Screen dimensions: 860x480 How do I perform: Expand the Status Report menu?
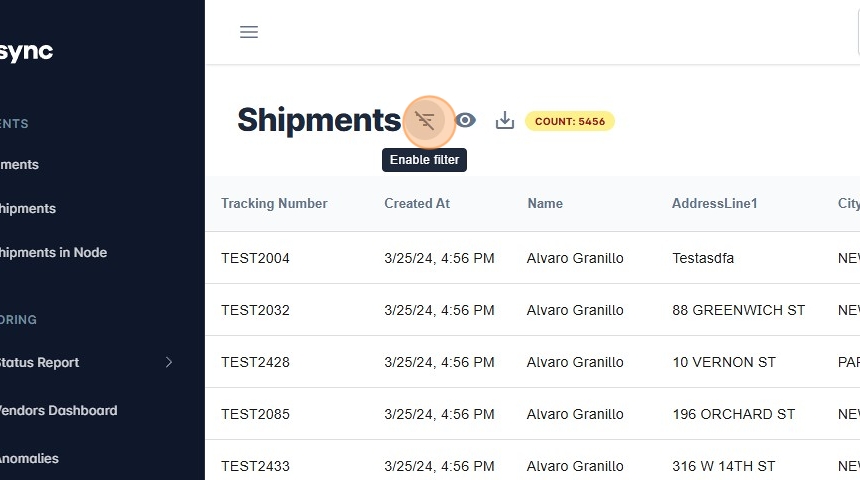point(168,362)
